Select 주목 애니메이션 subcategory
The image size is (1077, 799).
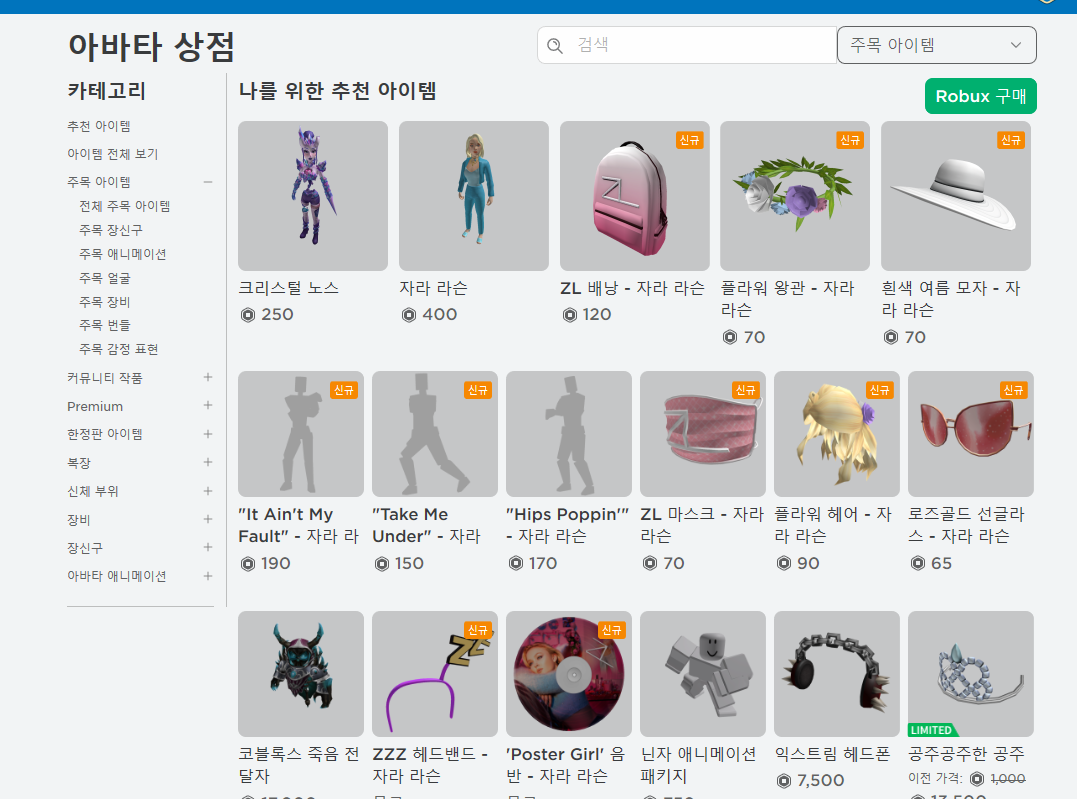click(122, 254)
